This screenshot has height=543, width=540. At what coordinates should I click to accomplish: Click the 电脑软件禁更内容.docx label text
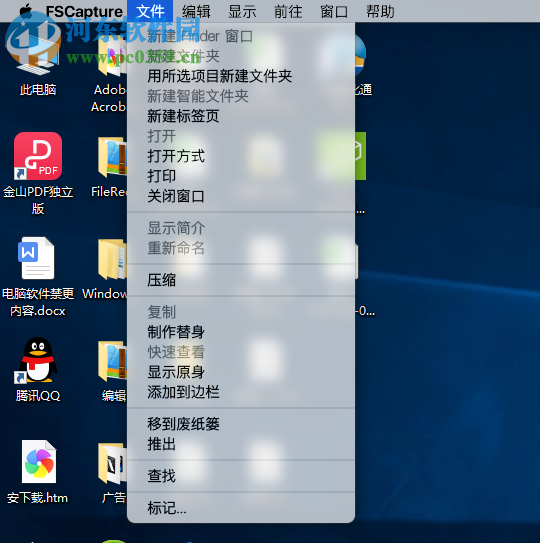coord(38,302)
